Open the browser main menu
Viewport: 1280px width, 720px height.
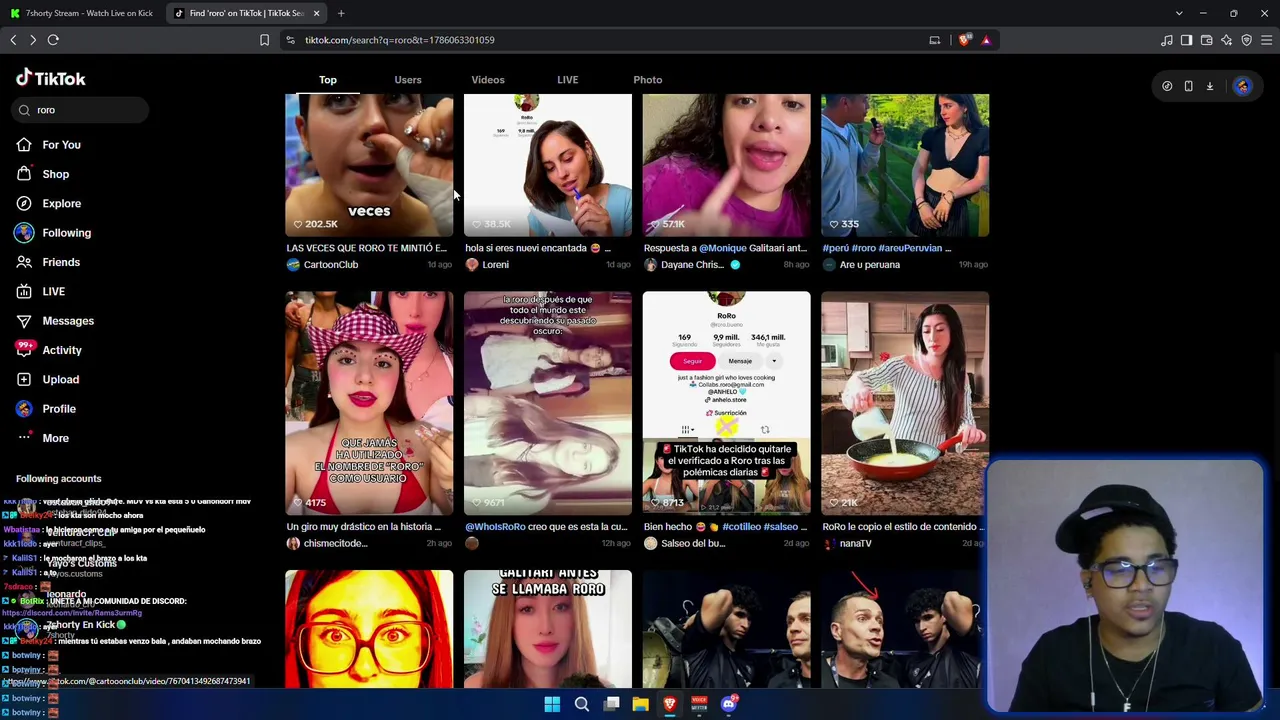[1267, 40]
